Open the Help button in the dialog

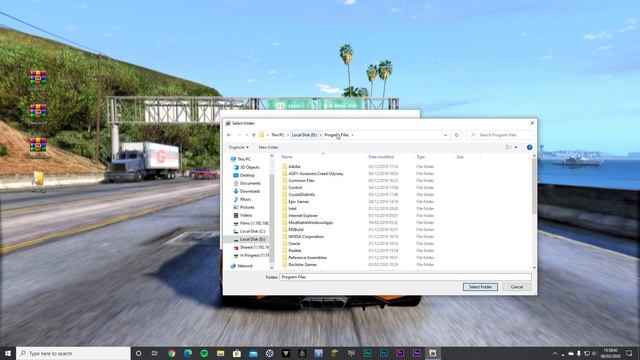pos(529,147)
